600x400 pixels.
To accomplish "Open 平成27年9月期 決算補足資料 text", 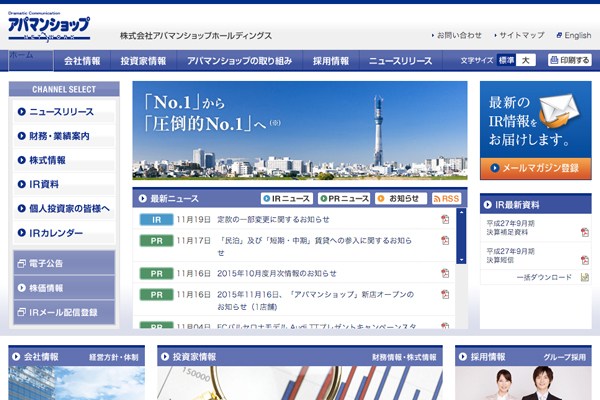I will coord(510,227).
